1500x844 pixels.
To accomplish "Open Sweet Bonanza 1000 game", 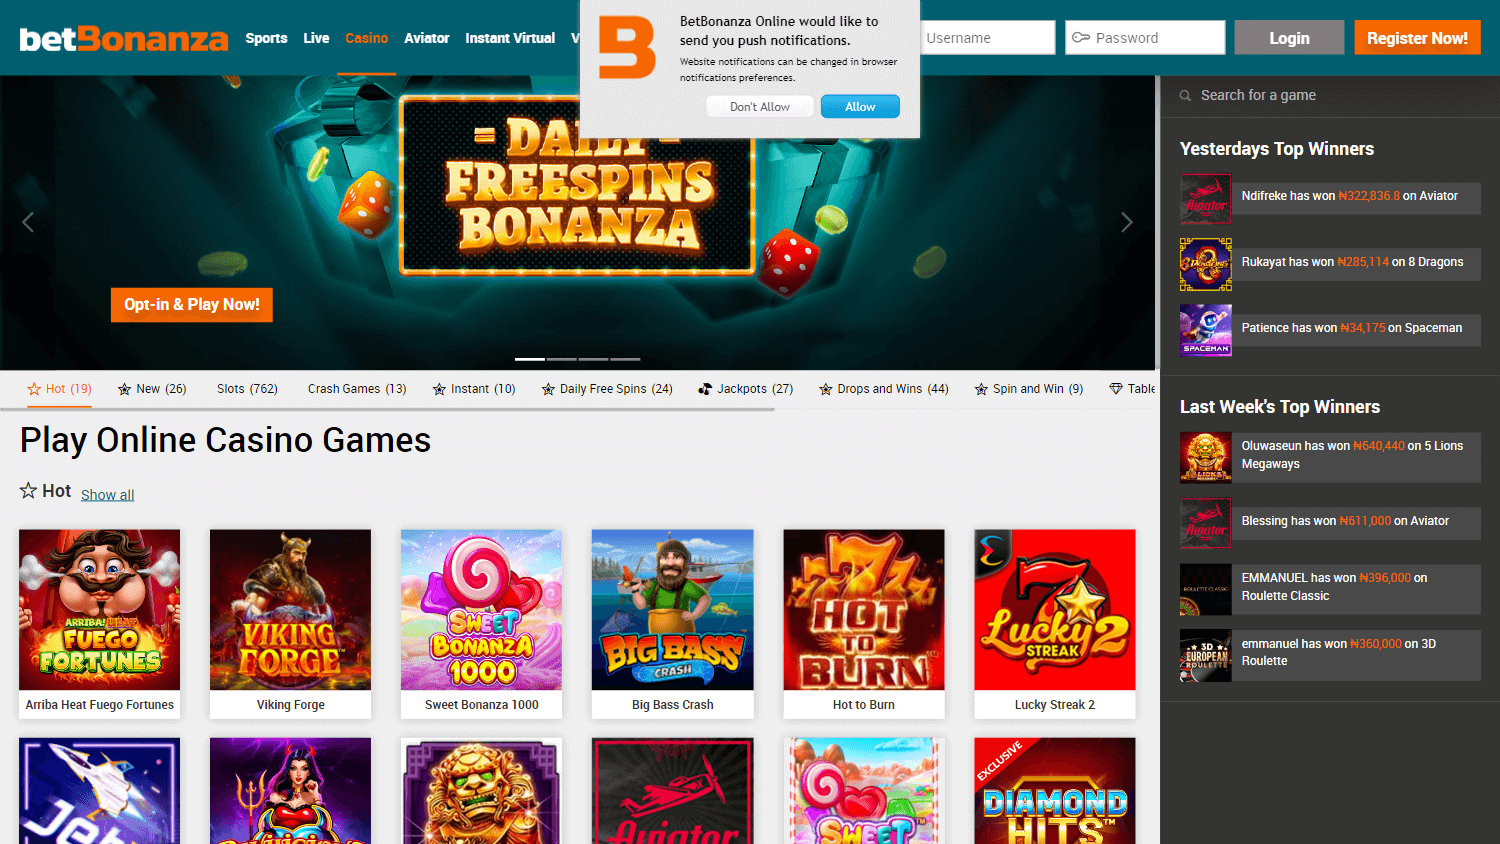I will pos(482,624).
